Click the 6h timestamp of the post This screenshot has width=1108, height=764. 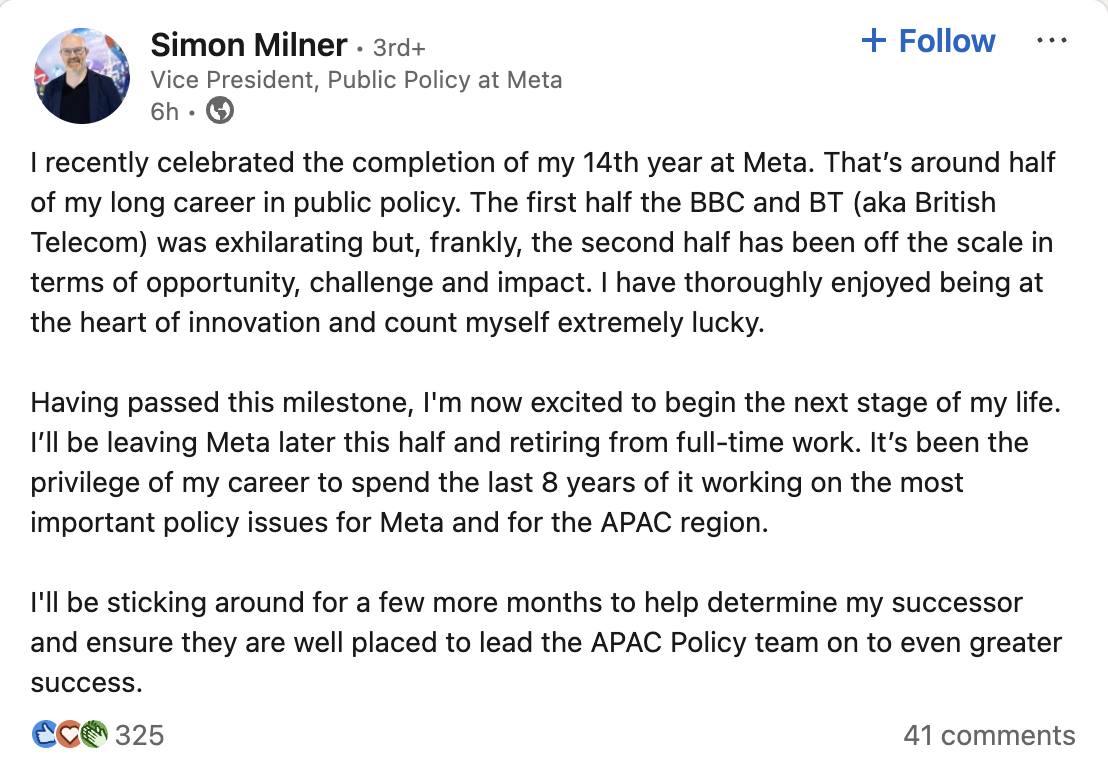pyautogui.click(x=164, y=111)
